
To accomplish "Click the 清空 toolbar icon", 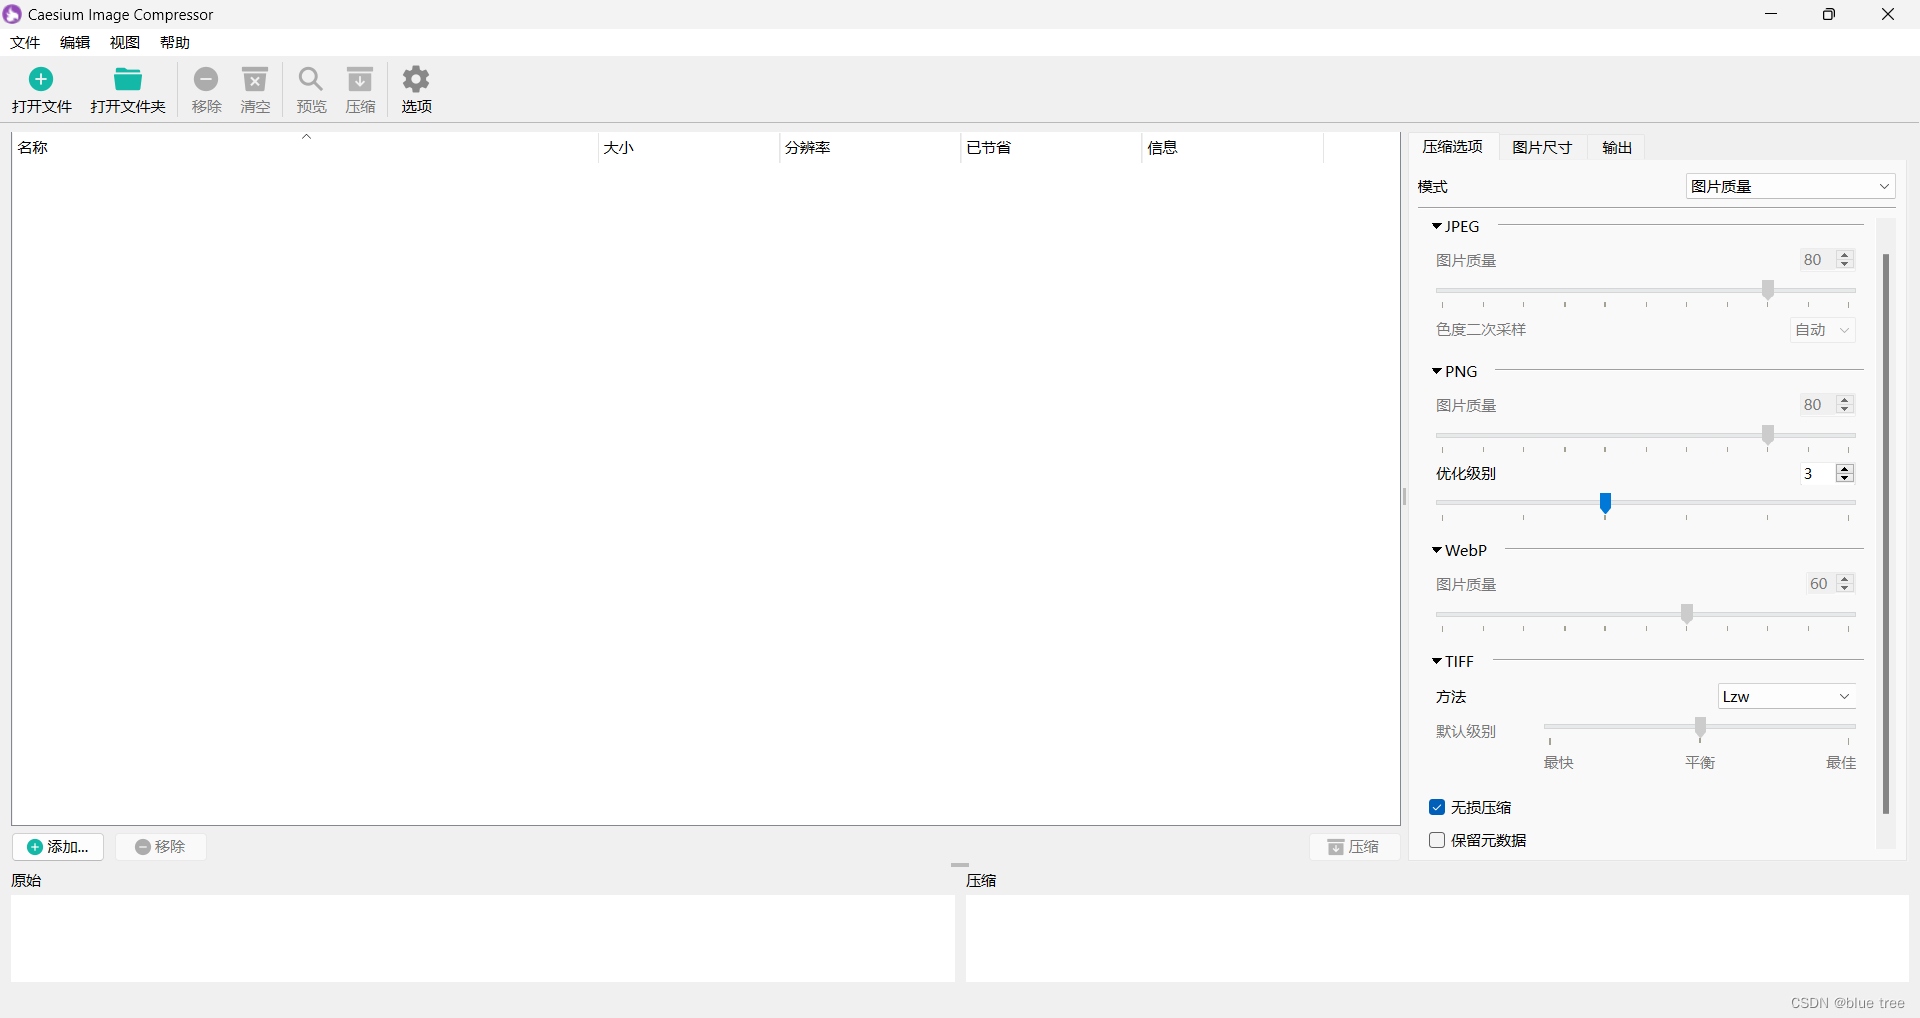I will pyautogui.click(x=256, y=79).
